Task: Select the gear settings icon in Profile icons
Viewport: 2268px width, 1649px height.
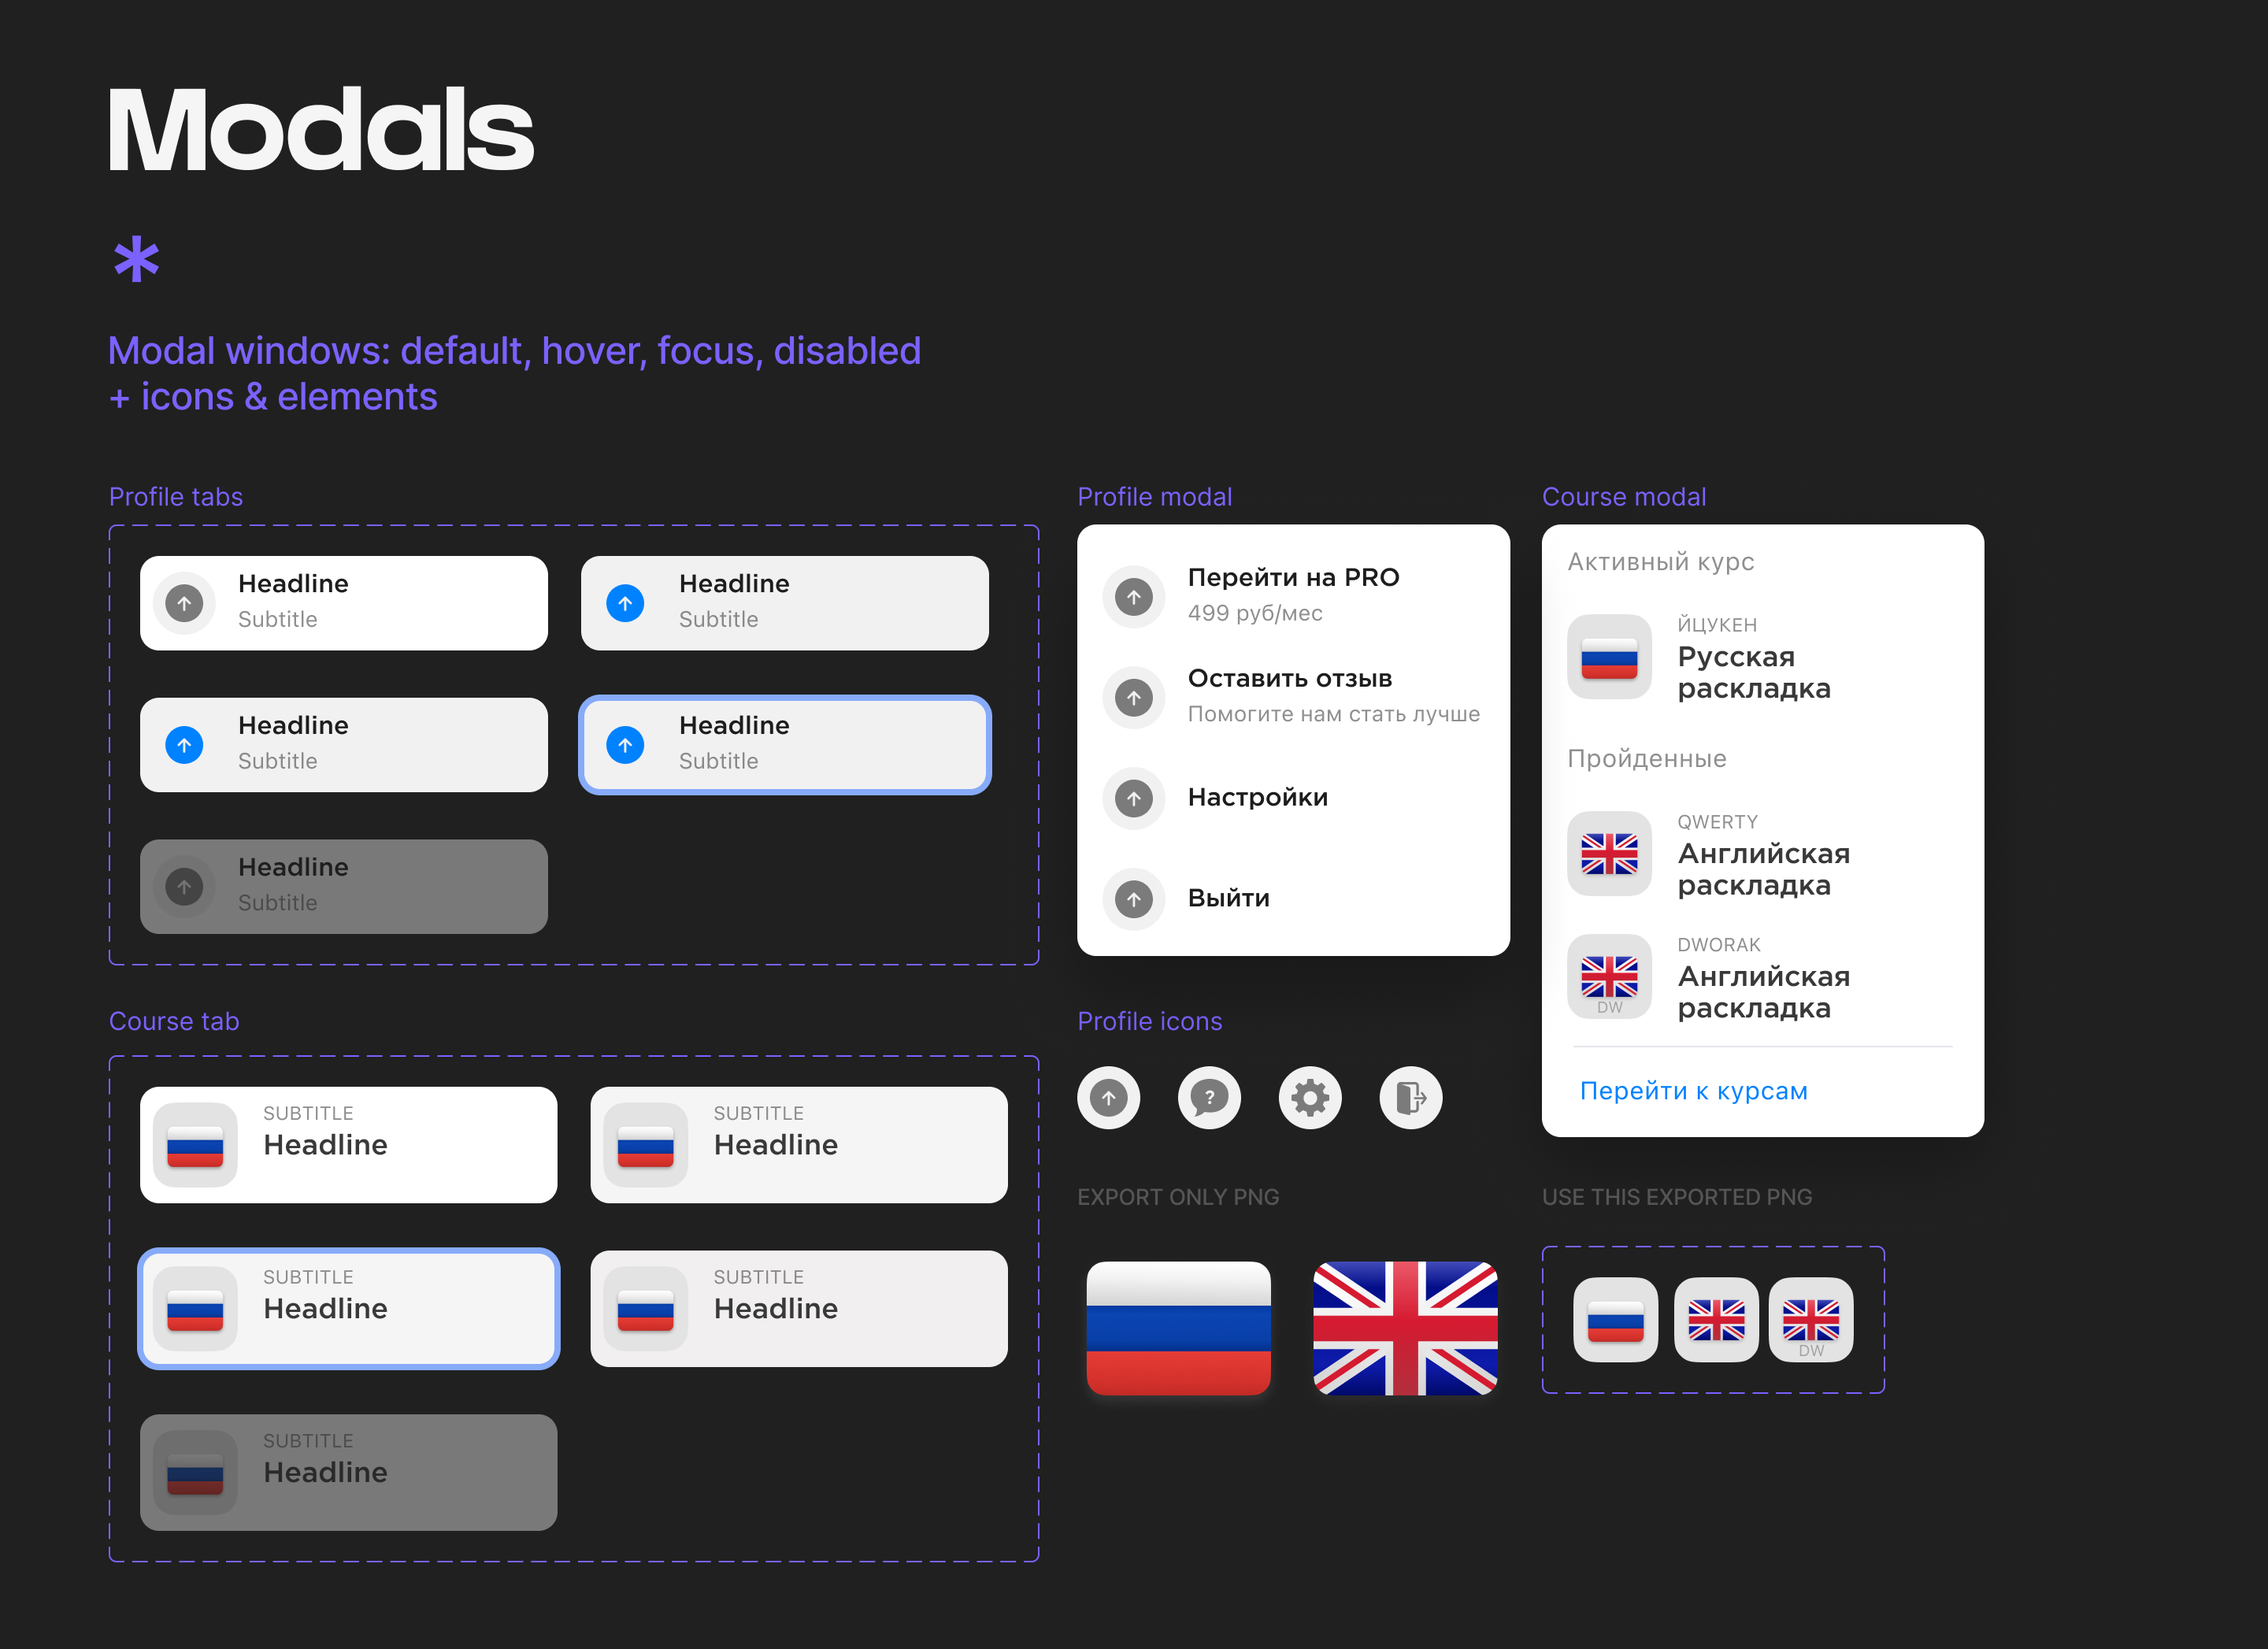Action: pos(1311,1097)
